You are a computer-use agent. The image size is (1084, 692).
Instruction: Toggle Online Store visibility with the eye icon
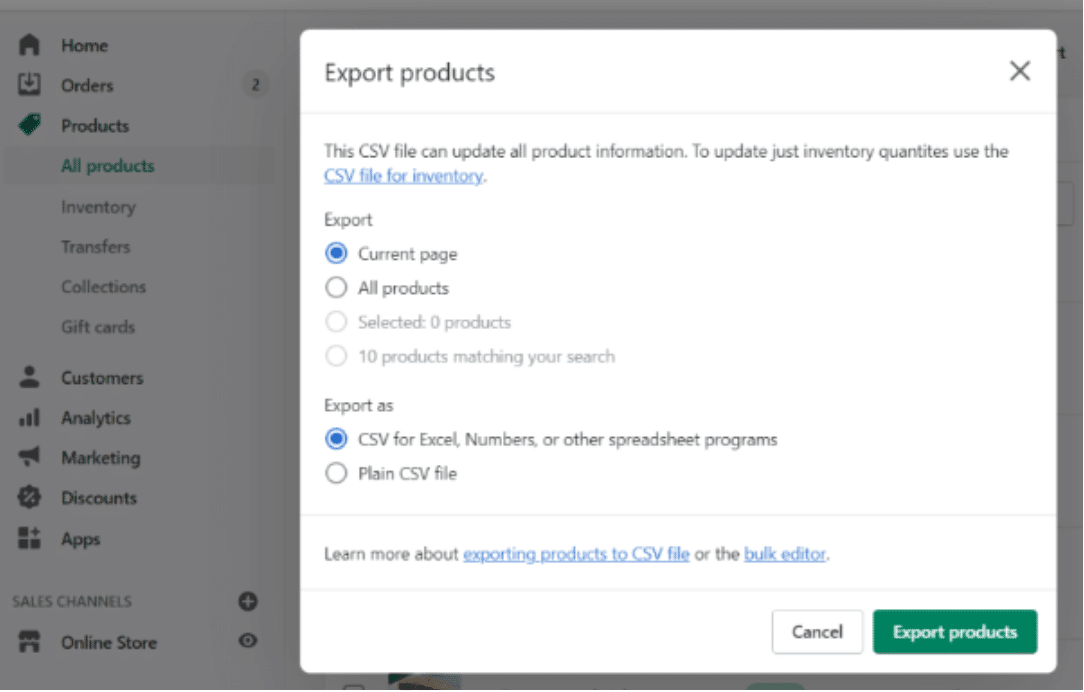(x=247, y=642)
